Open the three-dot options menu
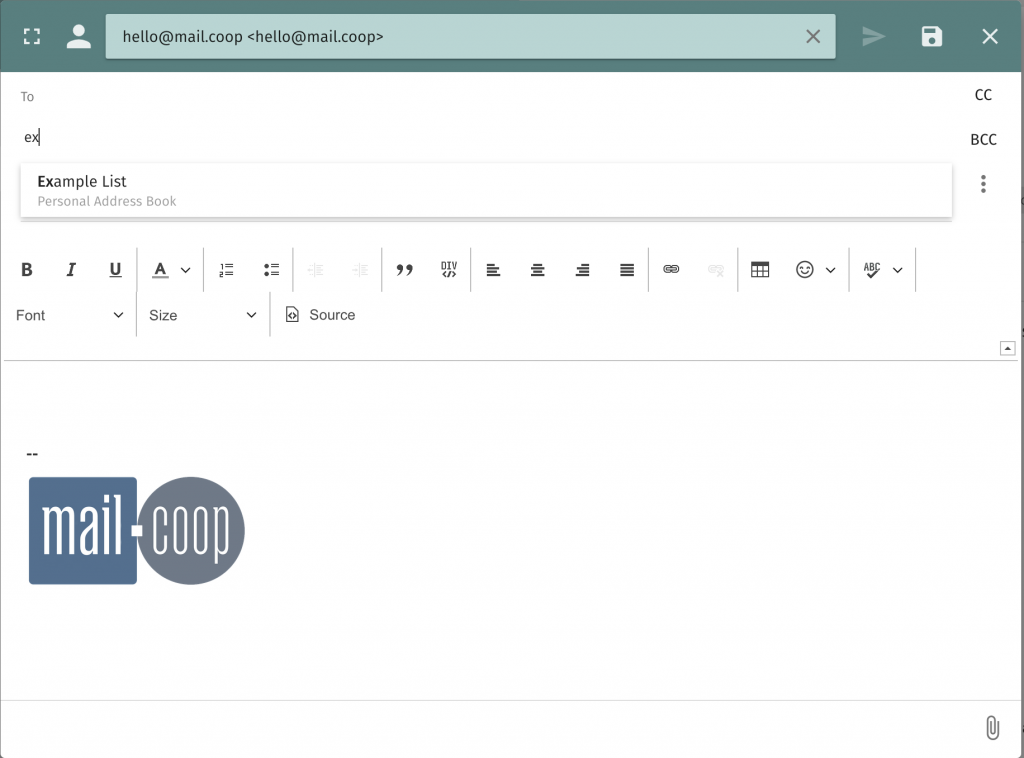 tap(983, 184)
